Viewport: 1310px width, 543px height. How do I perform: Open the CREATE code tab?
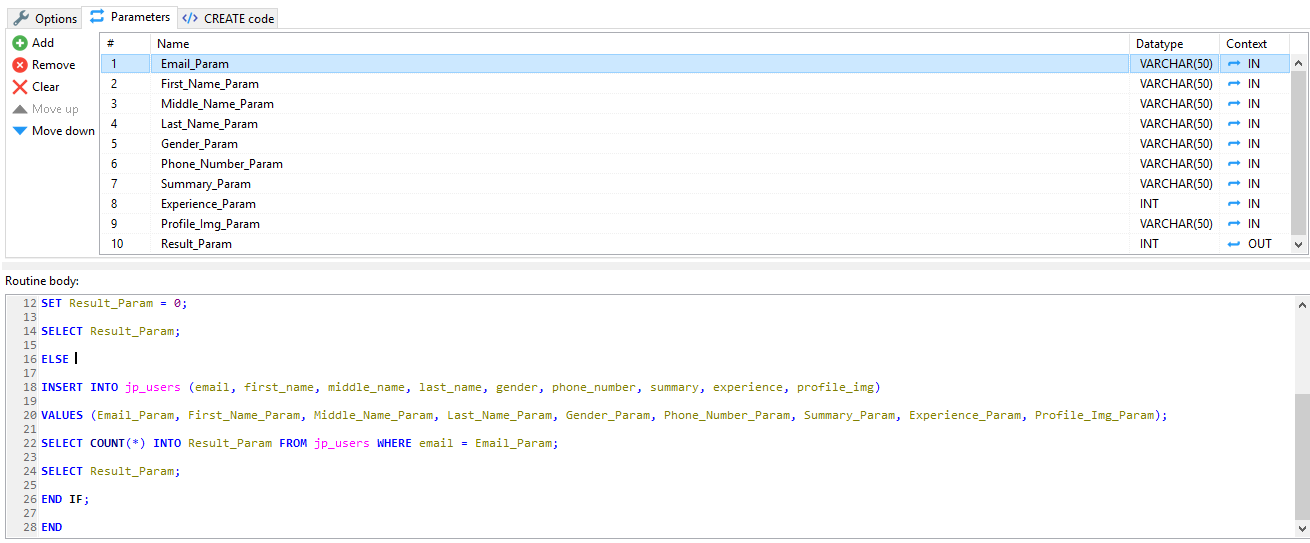[228, 18]
